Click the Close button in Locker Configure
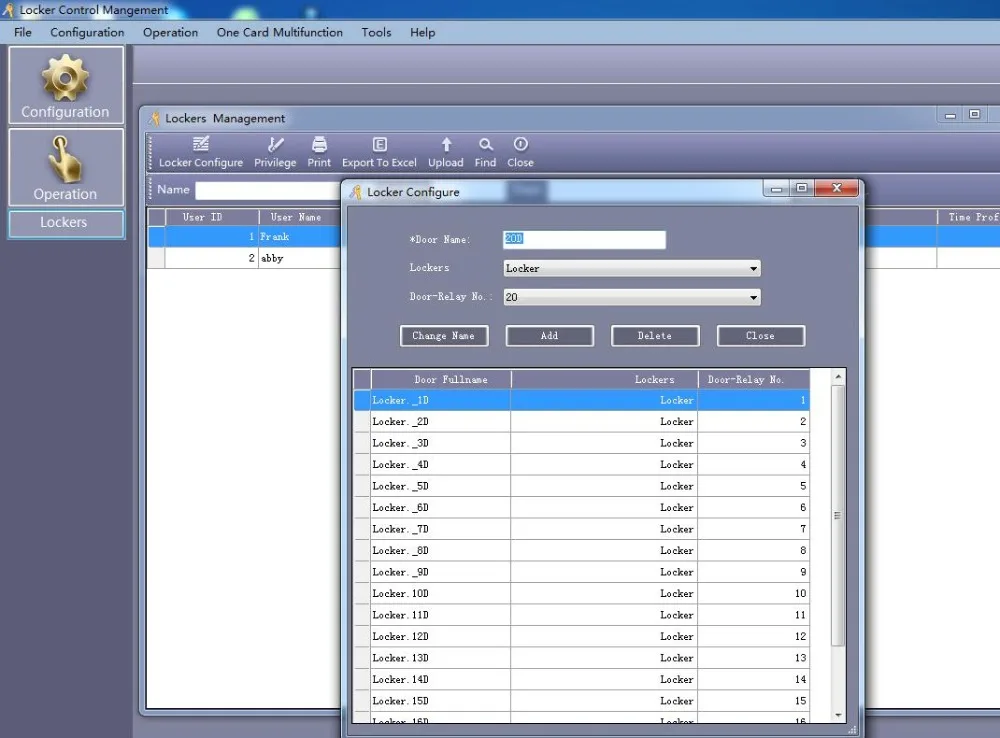The width and height of the screenshot is (1000, 738). (761, 336)
